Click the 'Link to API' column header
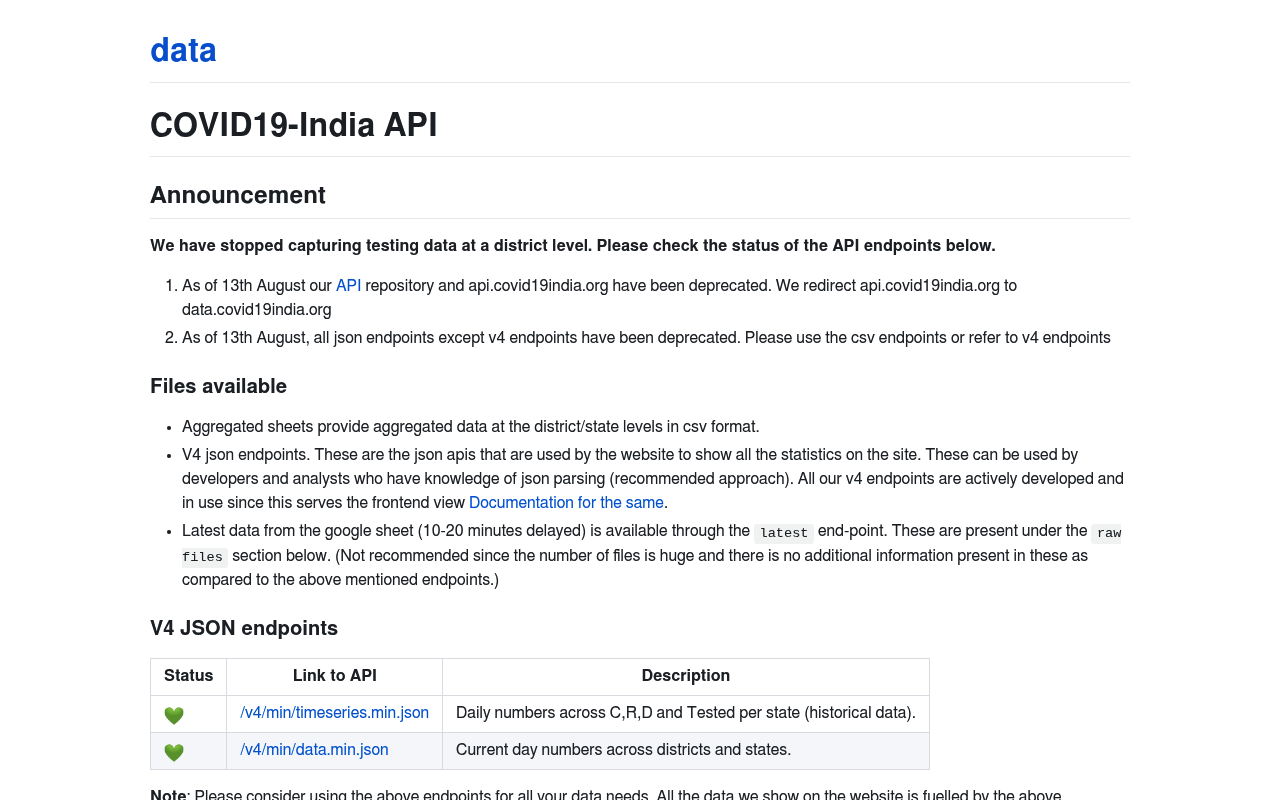 pyautogui.click(x=335, y=676)
